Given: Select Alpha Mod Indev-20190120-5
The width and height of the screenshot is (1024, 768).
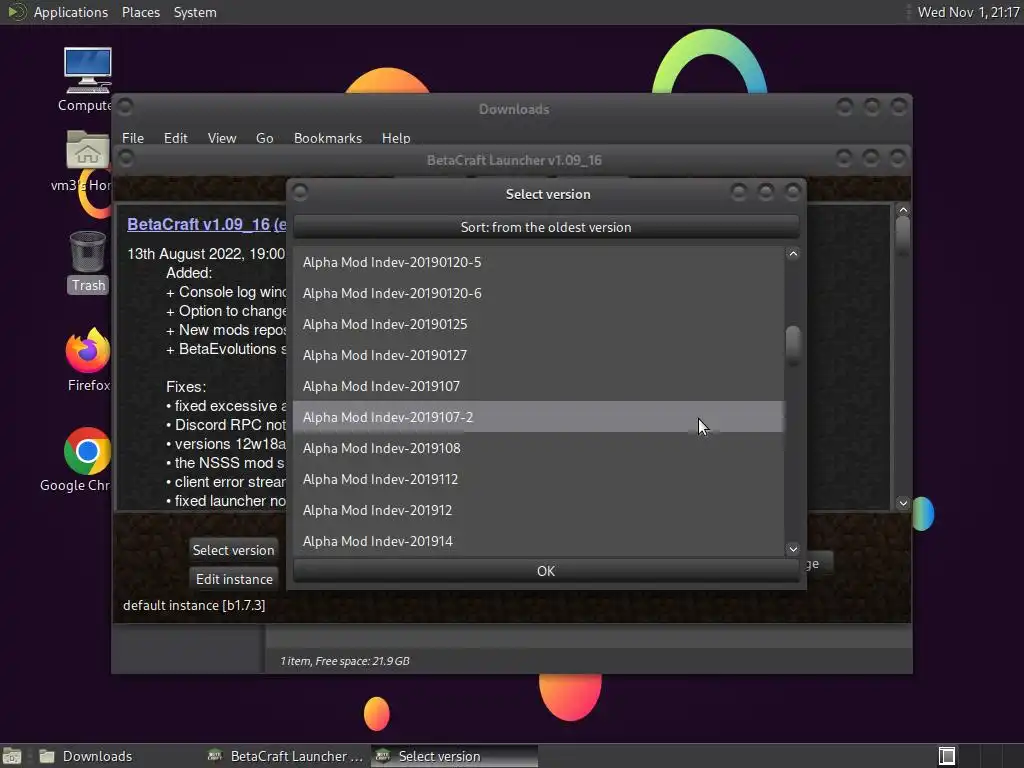Looking at the screenshot, I should 538,262.
